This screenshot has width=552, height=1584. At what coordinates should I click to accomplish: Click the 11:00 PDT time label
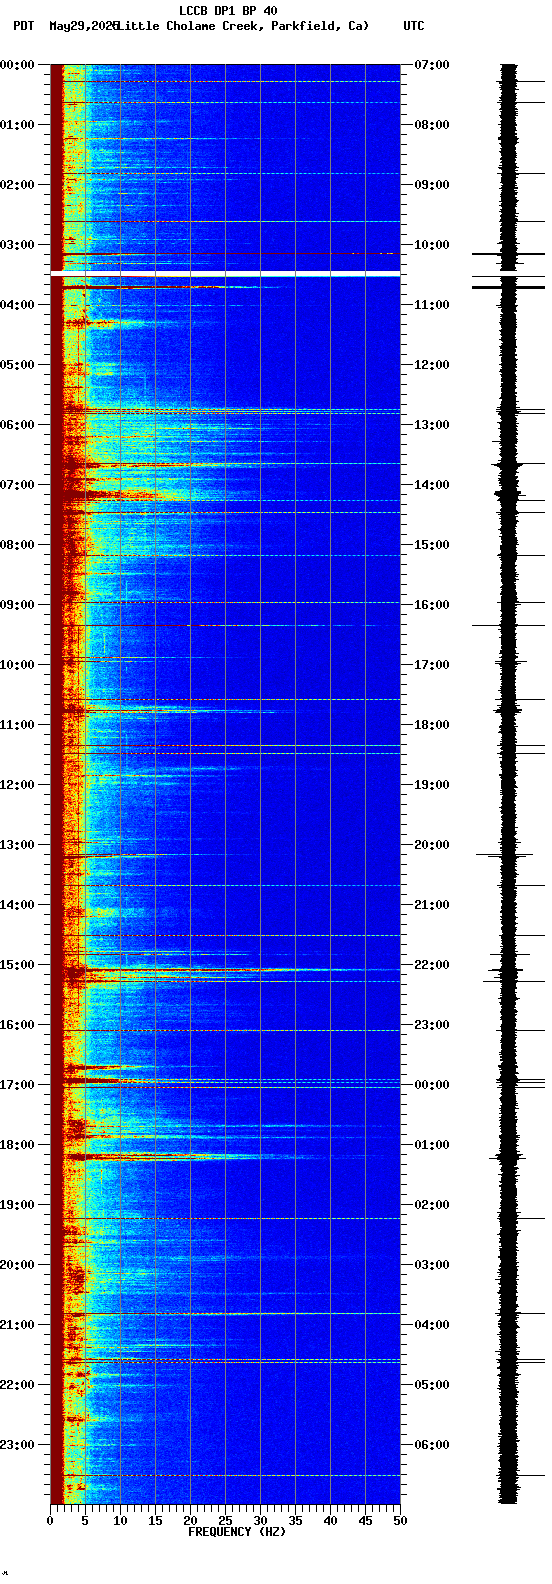click(x=17, y=725)
